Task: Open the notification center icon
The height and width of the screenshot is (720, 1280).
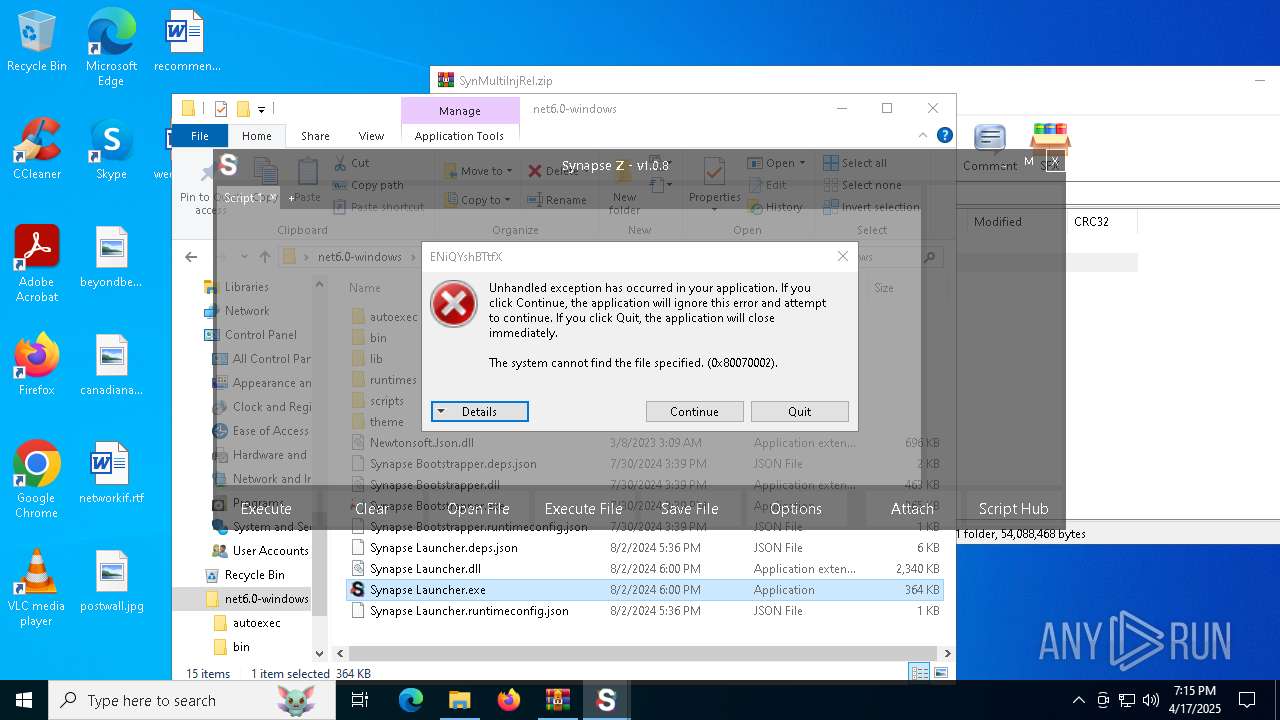Action: point(1247,700)
